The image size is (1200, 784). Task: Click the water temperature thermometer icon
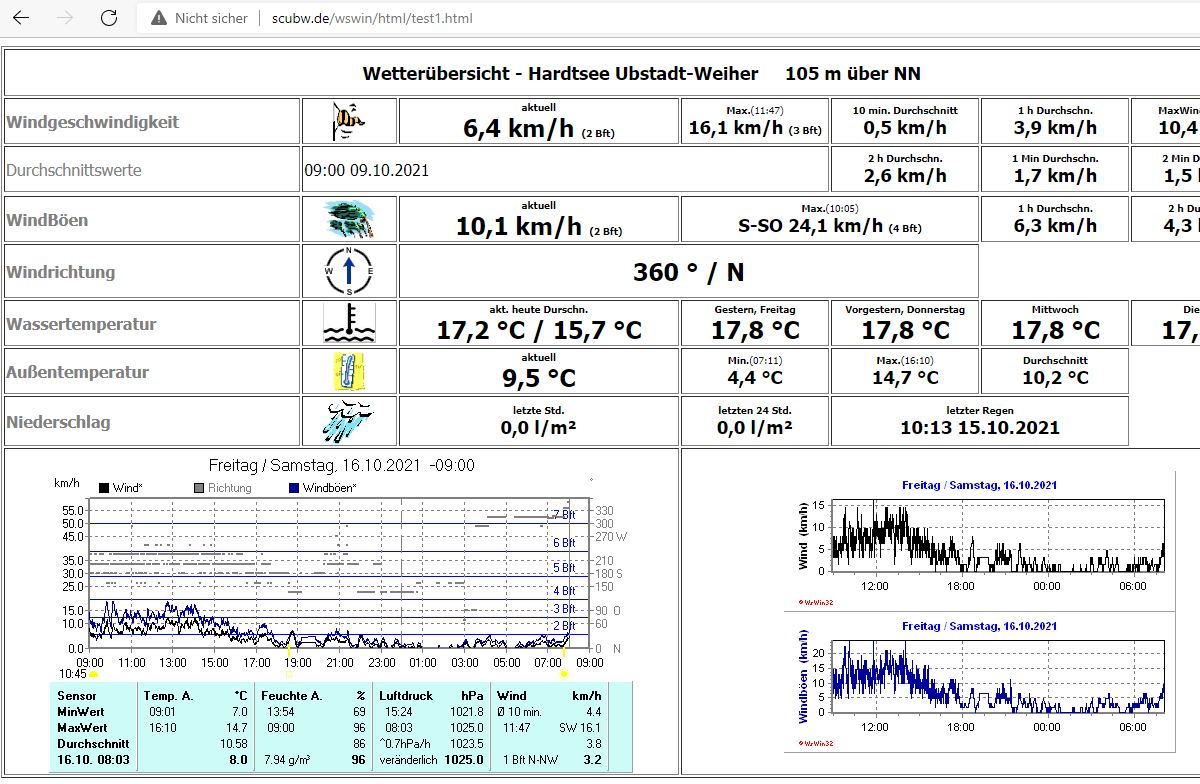tap(349, 324)
